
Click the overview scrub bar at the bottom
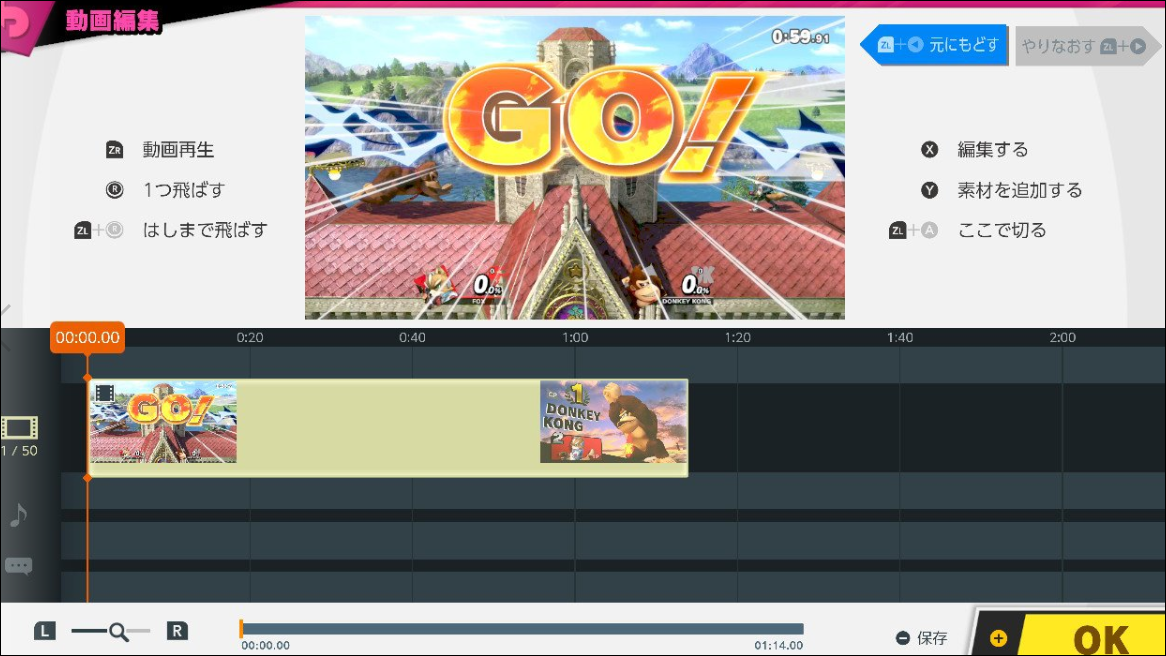pyautogui.click(x=522, y=628)
